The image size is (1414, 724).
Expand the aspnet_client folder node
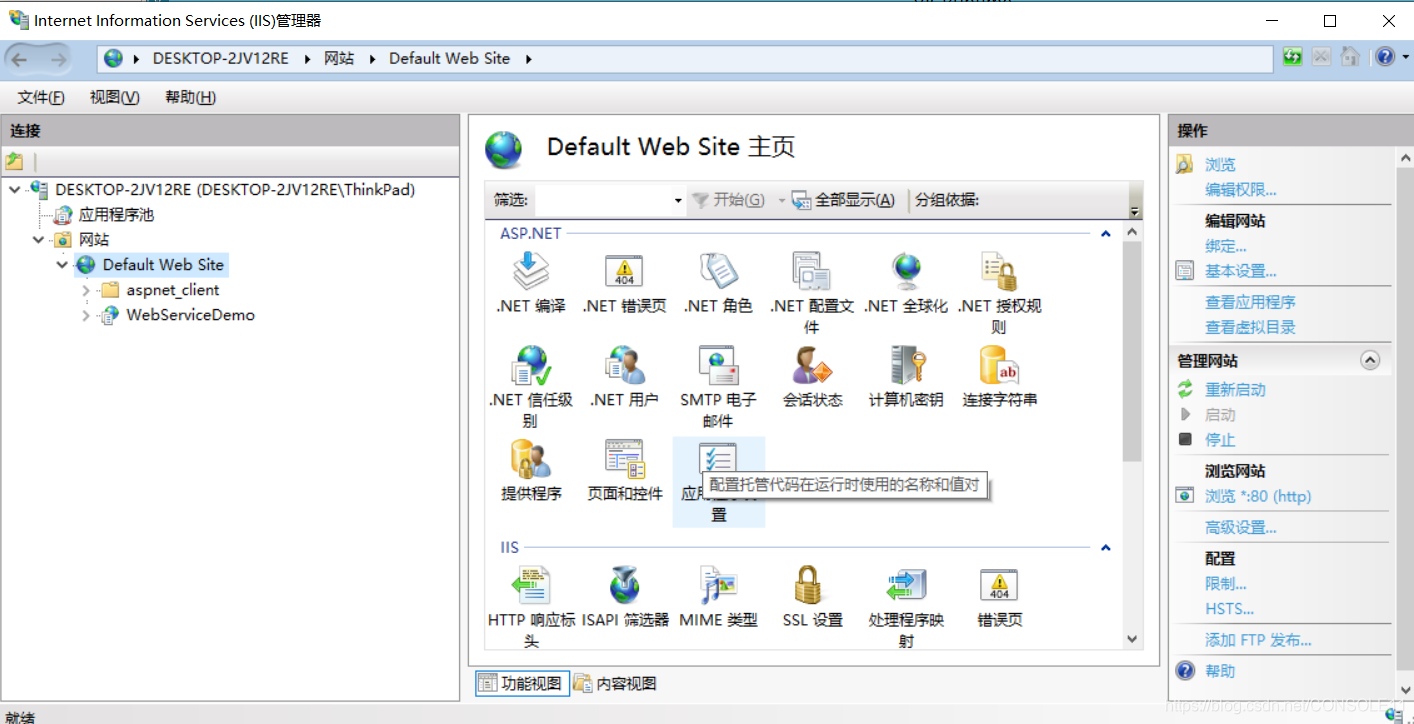[86, 290]
